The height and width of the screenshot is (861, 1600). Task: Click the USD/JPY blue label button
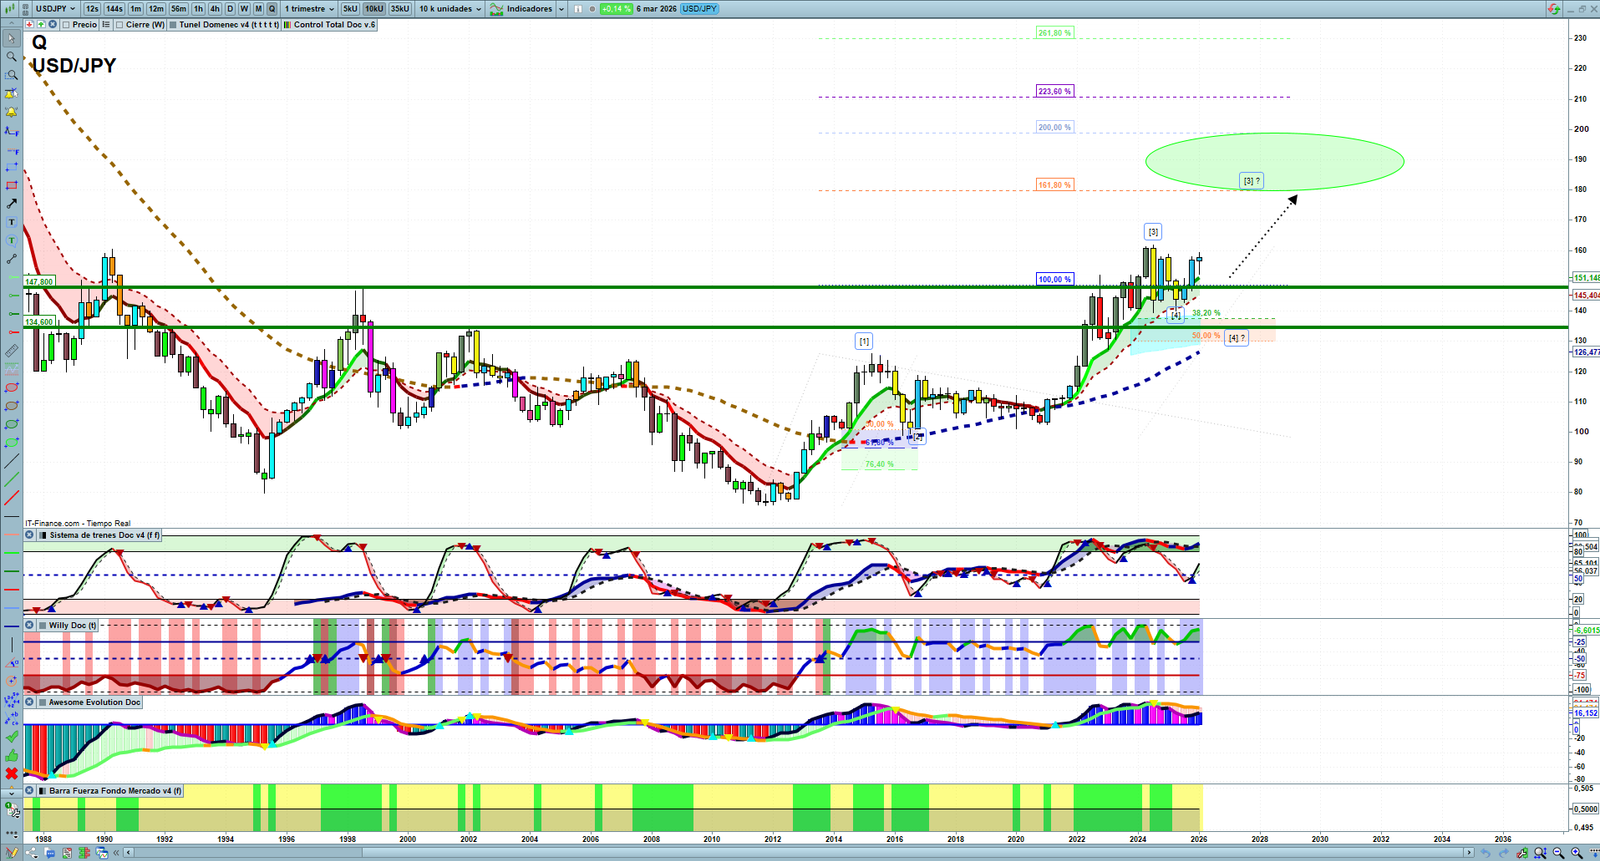700,9
